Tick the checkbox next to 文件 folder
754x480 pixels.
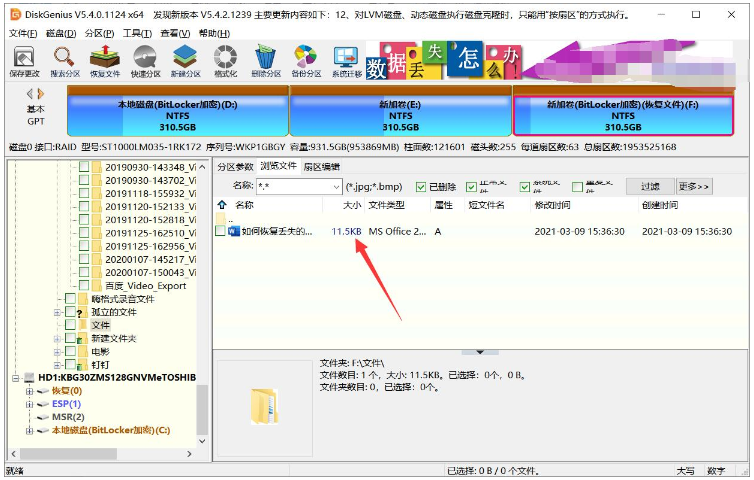(x=70, y=325)
